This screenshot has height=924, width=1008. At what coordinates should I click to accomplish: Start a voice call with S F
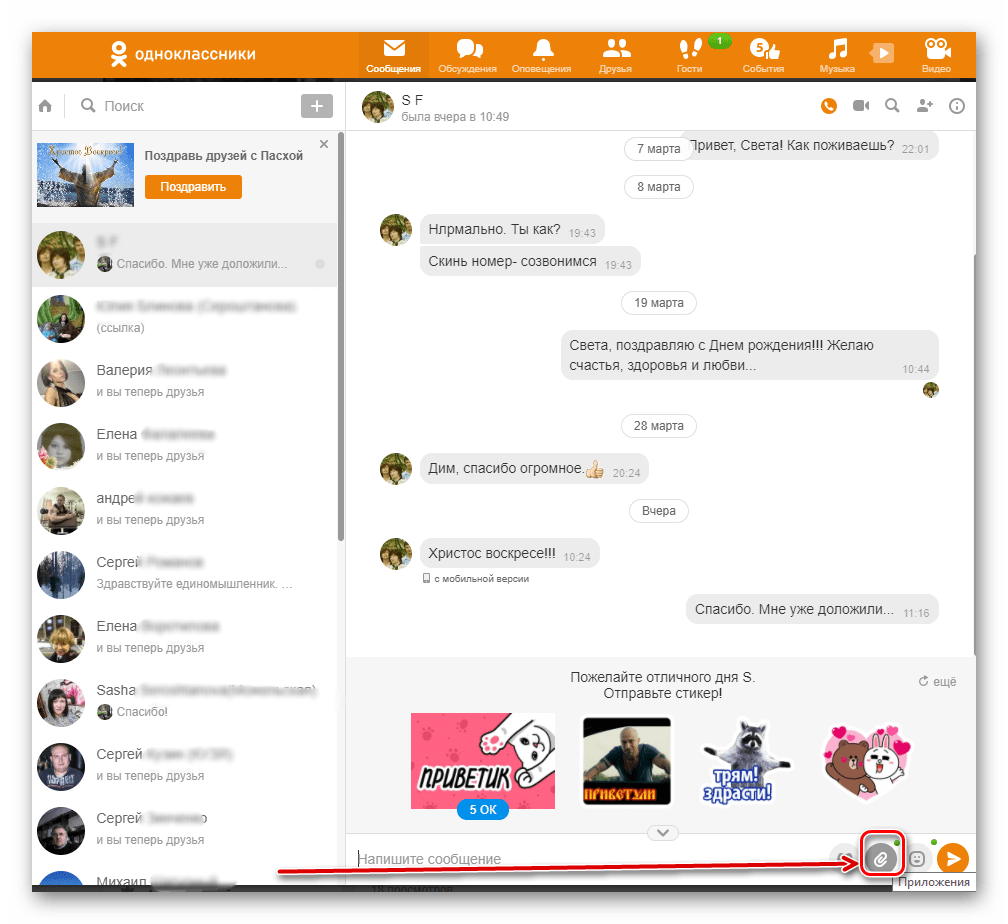(829, 105)
